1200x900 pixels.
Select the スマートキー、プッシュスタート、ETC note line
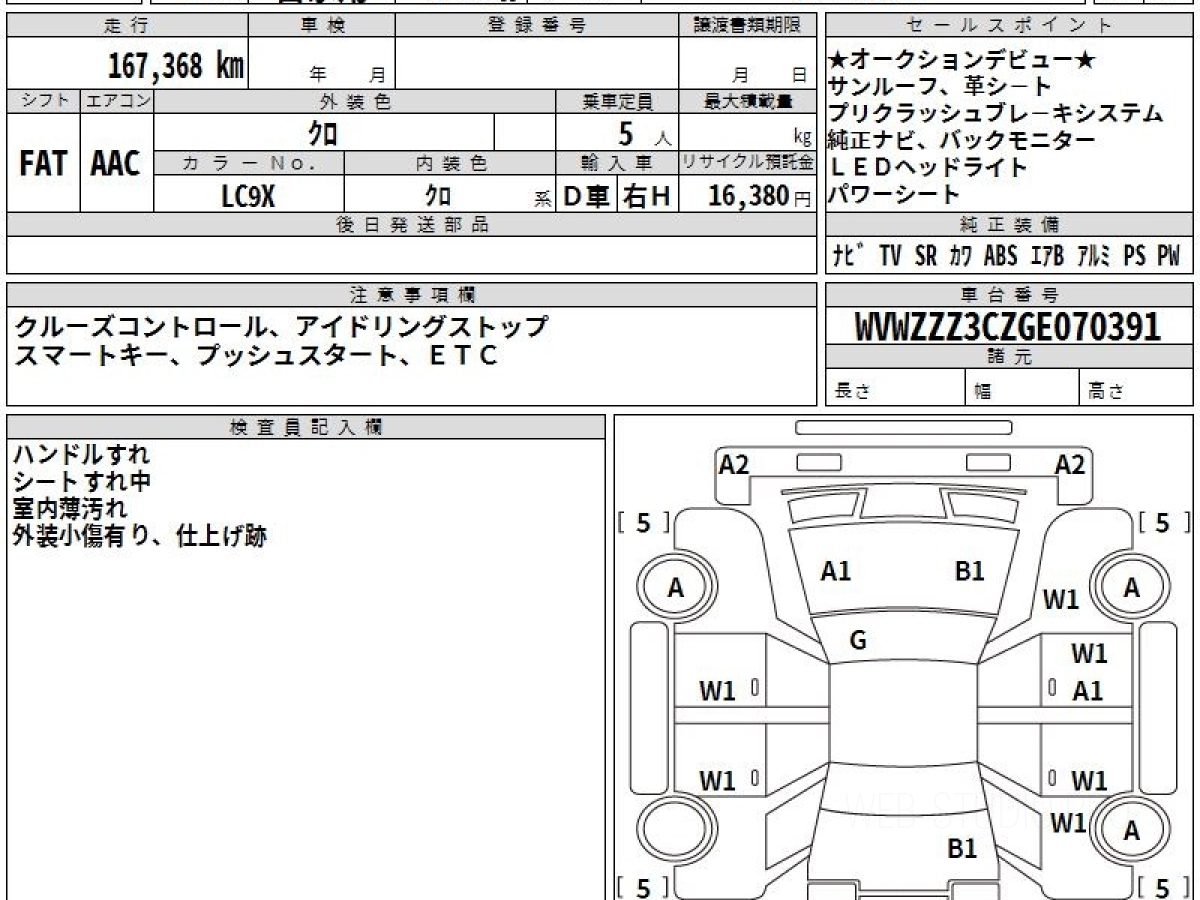click(x=256, y=354)
